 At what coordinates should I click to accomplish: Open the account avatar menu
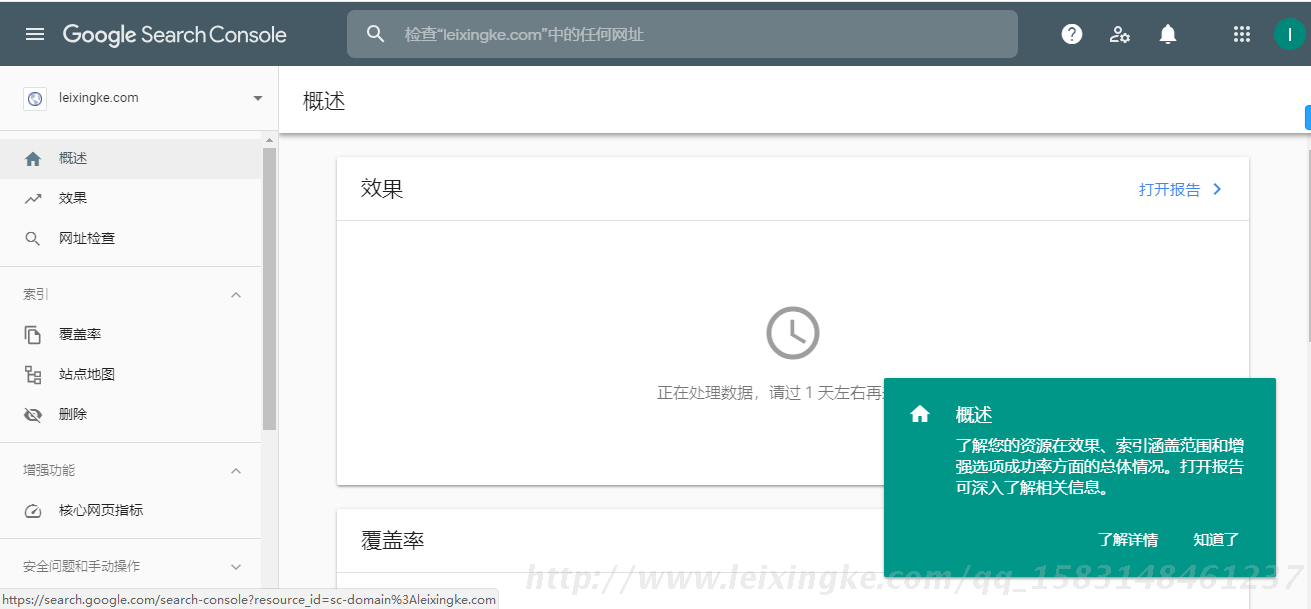coord(1290,34)
